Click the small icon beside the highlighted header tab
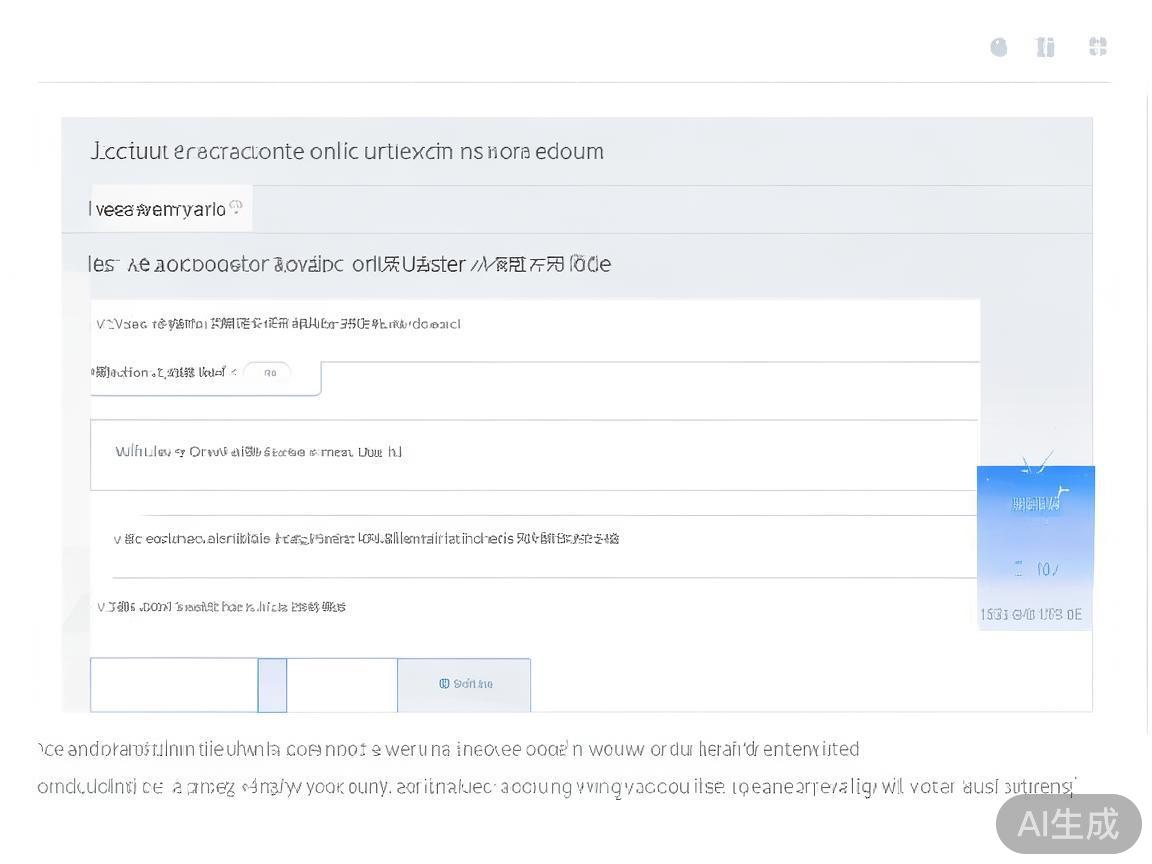The image size is (1152, 864). 236,207
